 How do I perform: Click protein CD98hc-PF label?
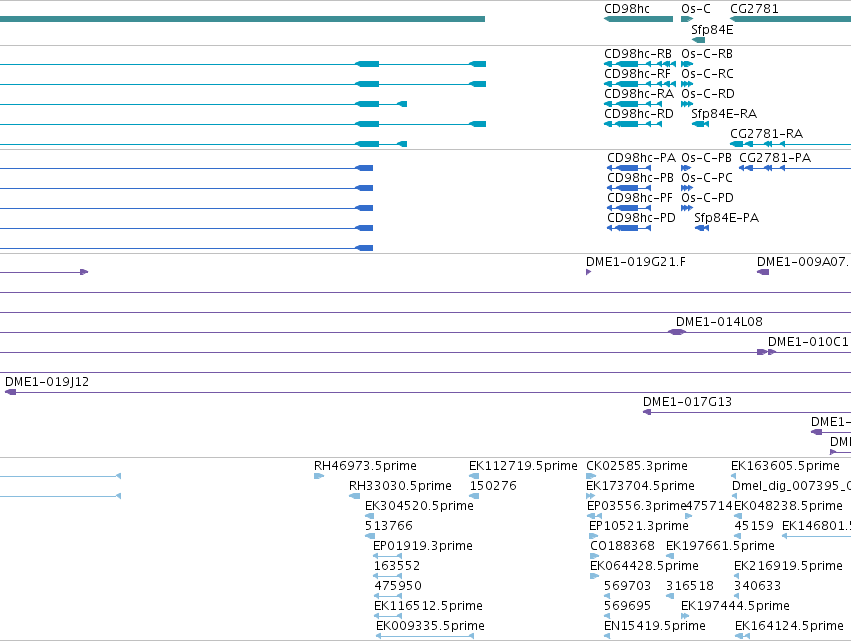pos(640,198)
